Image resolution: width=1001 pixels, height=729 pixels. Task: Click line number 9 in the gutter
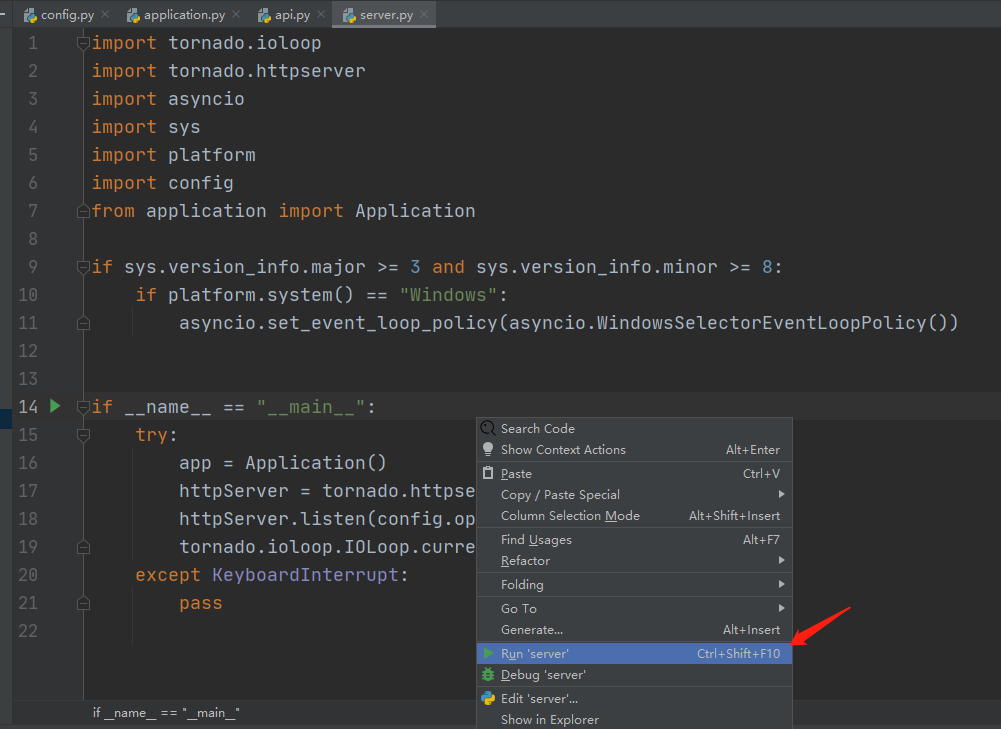[x=33, y=267]
